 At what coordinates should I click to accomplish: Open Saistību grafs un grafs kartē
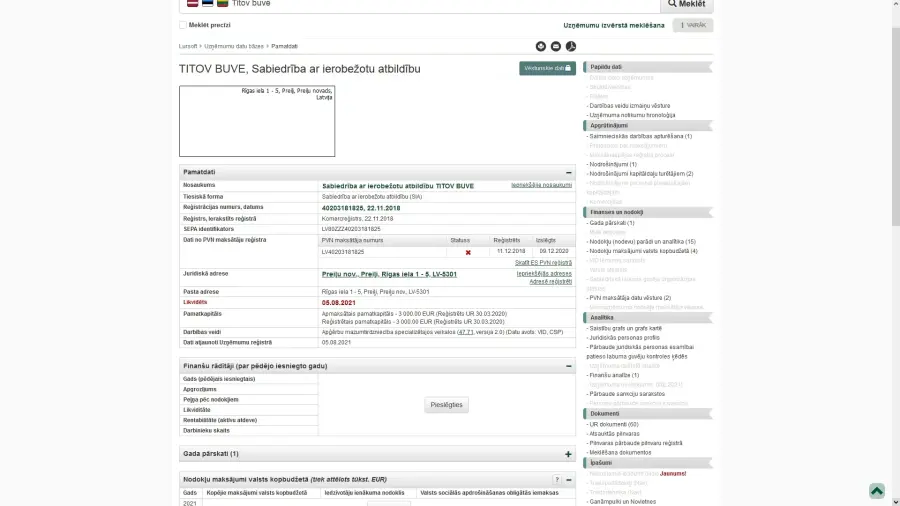click(626, 329)
